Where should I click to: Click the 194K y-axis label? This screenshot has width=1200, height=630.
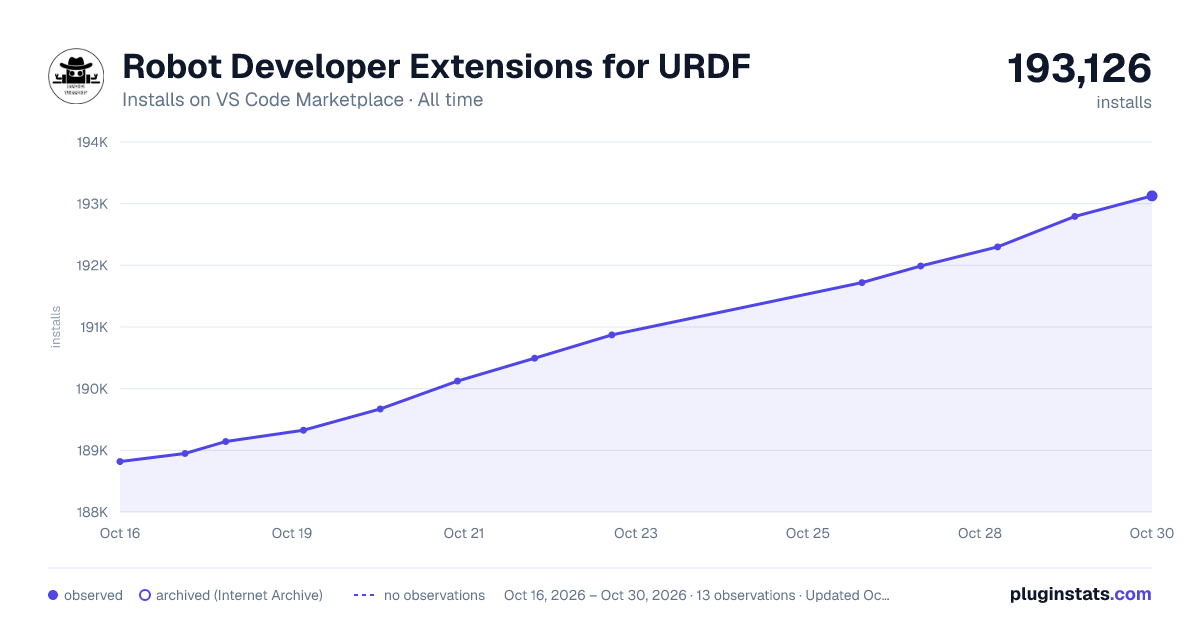(92, 142)
